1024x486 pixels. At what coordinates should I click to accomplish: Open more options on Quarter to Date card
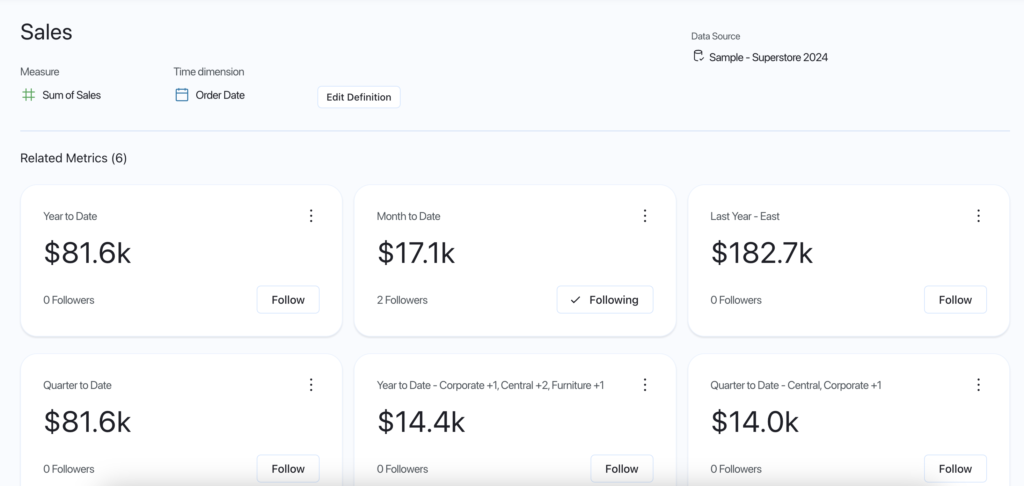[311, 385]
